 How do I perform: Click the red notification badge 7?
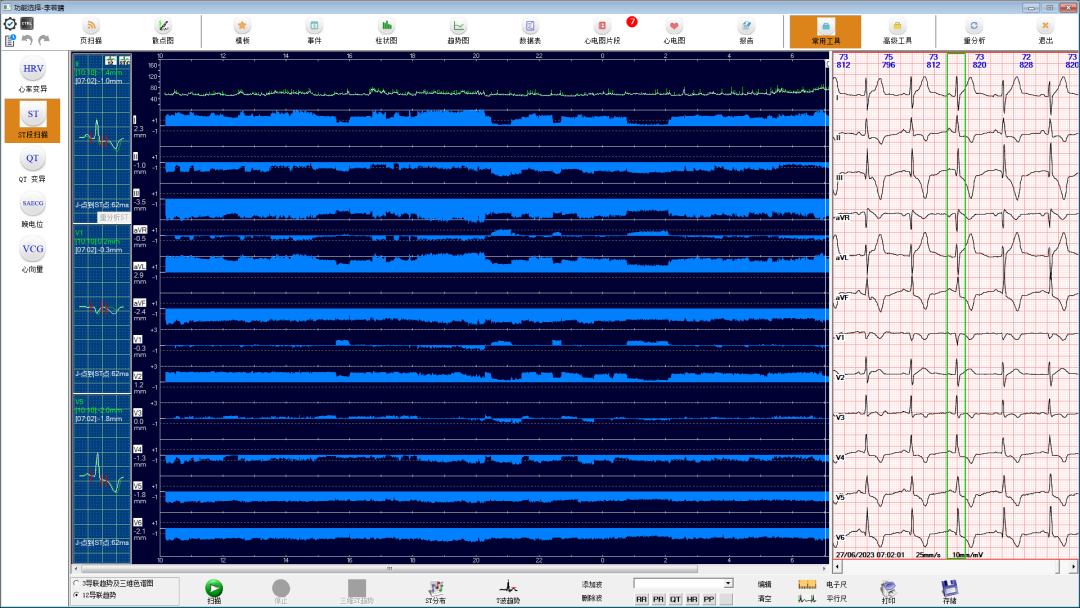pyautogui.click(x=632, y=22)
